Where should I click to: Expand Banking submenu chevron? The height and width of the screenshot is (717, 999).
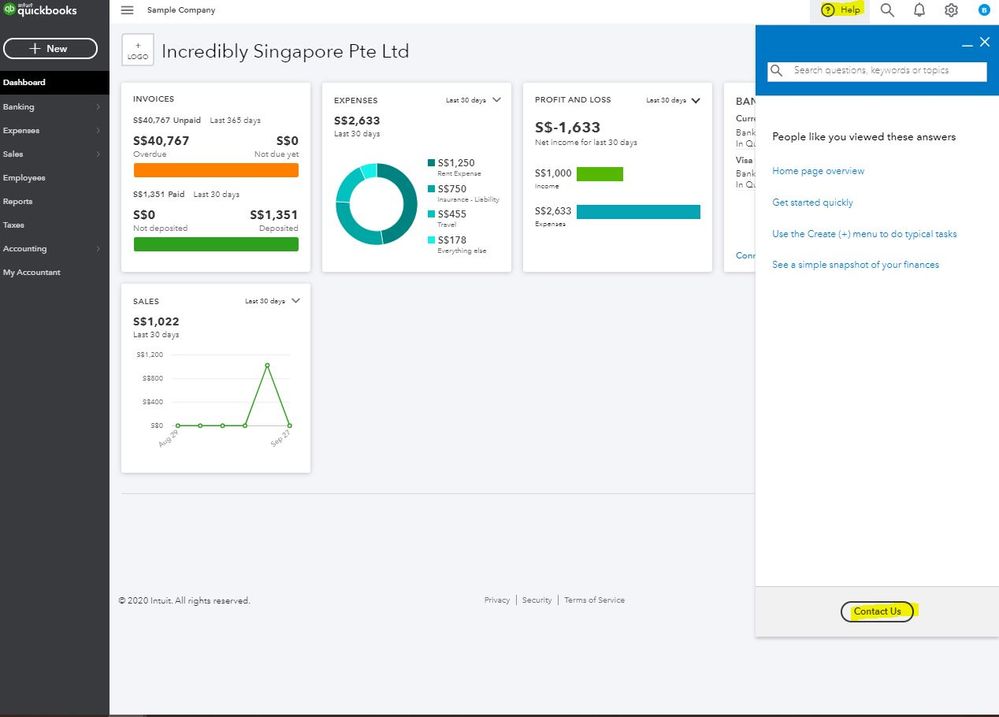(98, 106)
